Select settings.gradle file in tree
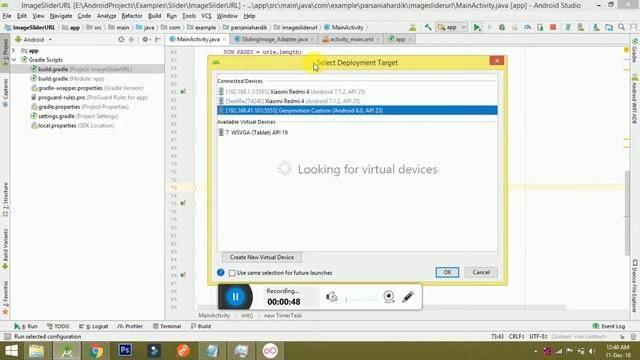Viewport: 640px width, 360px height. [x=74, y=116]
